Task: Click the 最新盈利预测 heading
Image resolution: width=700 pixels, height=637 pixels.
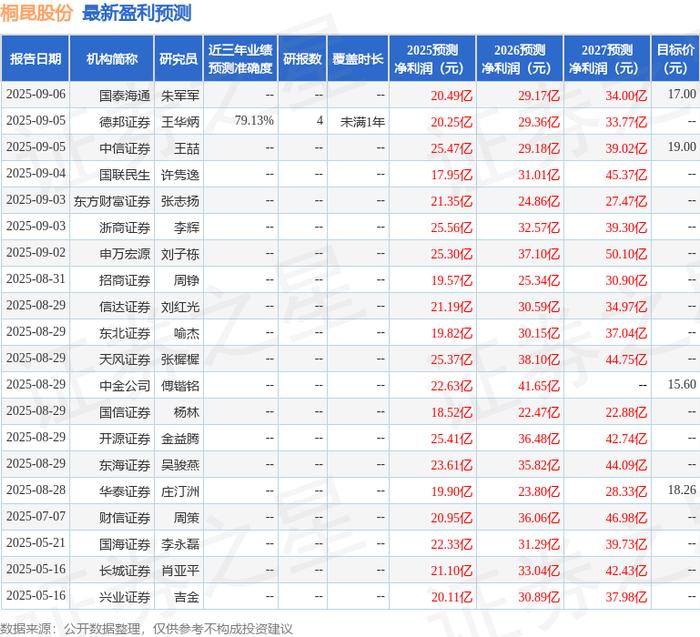Action: point(137,13)
